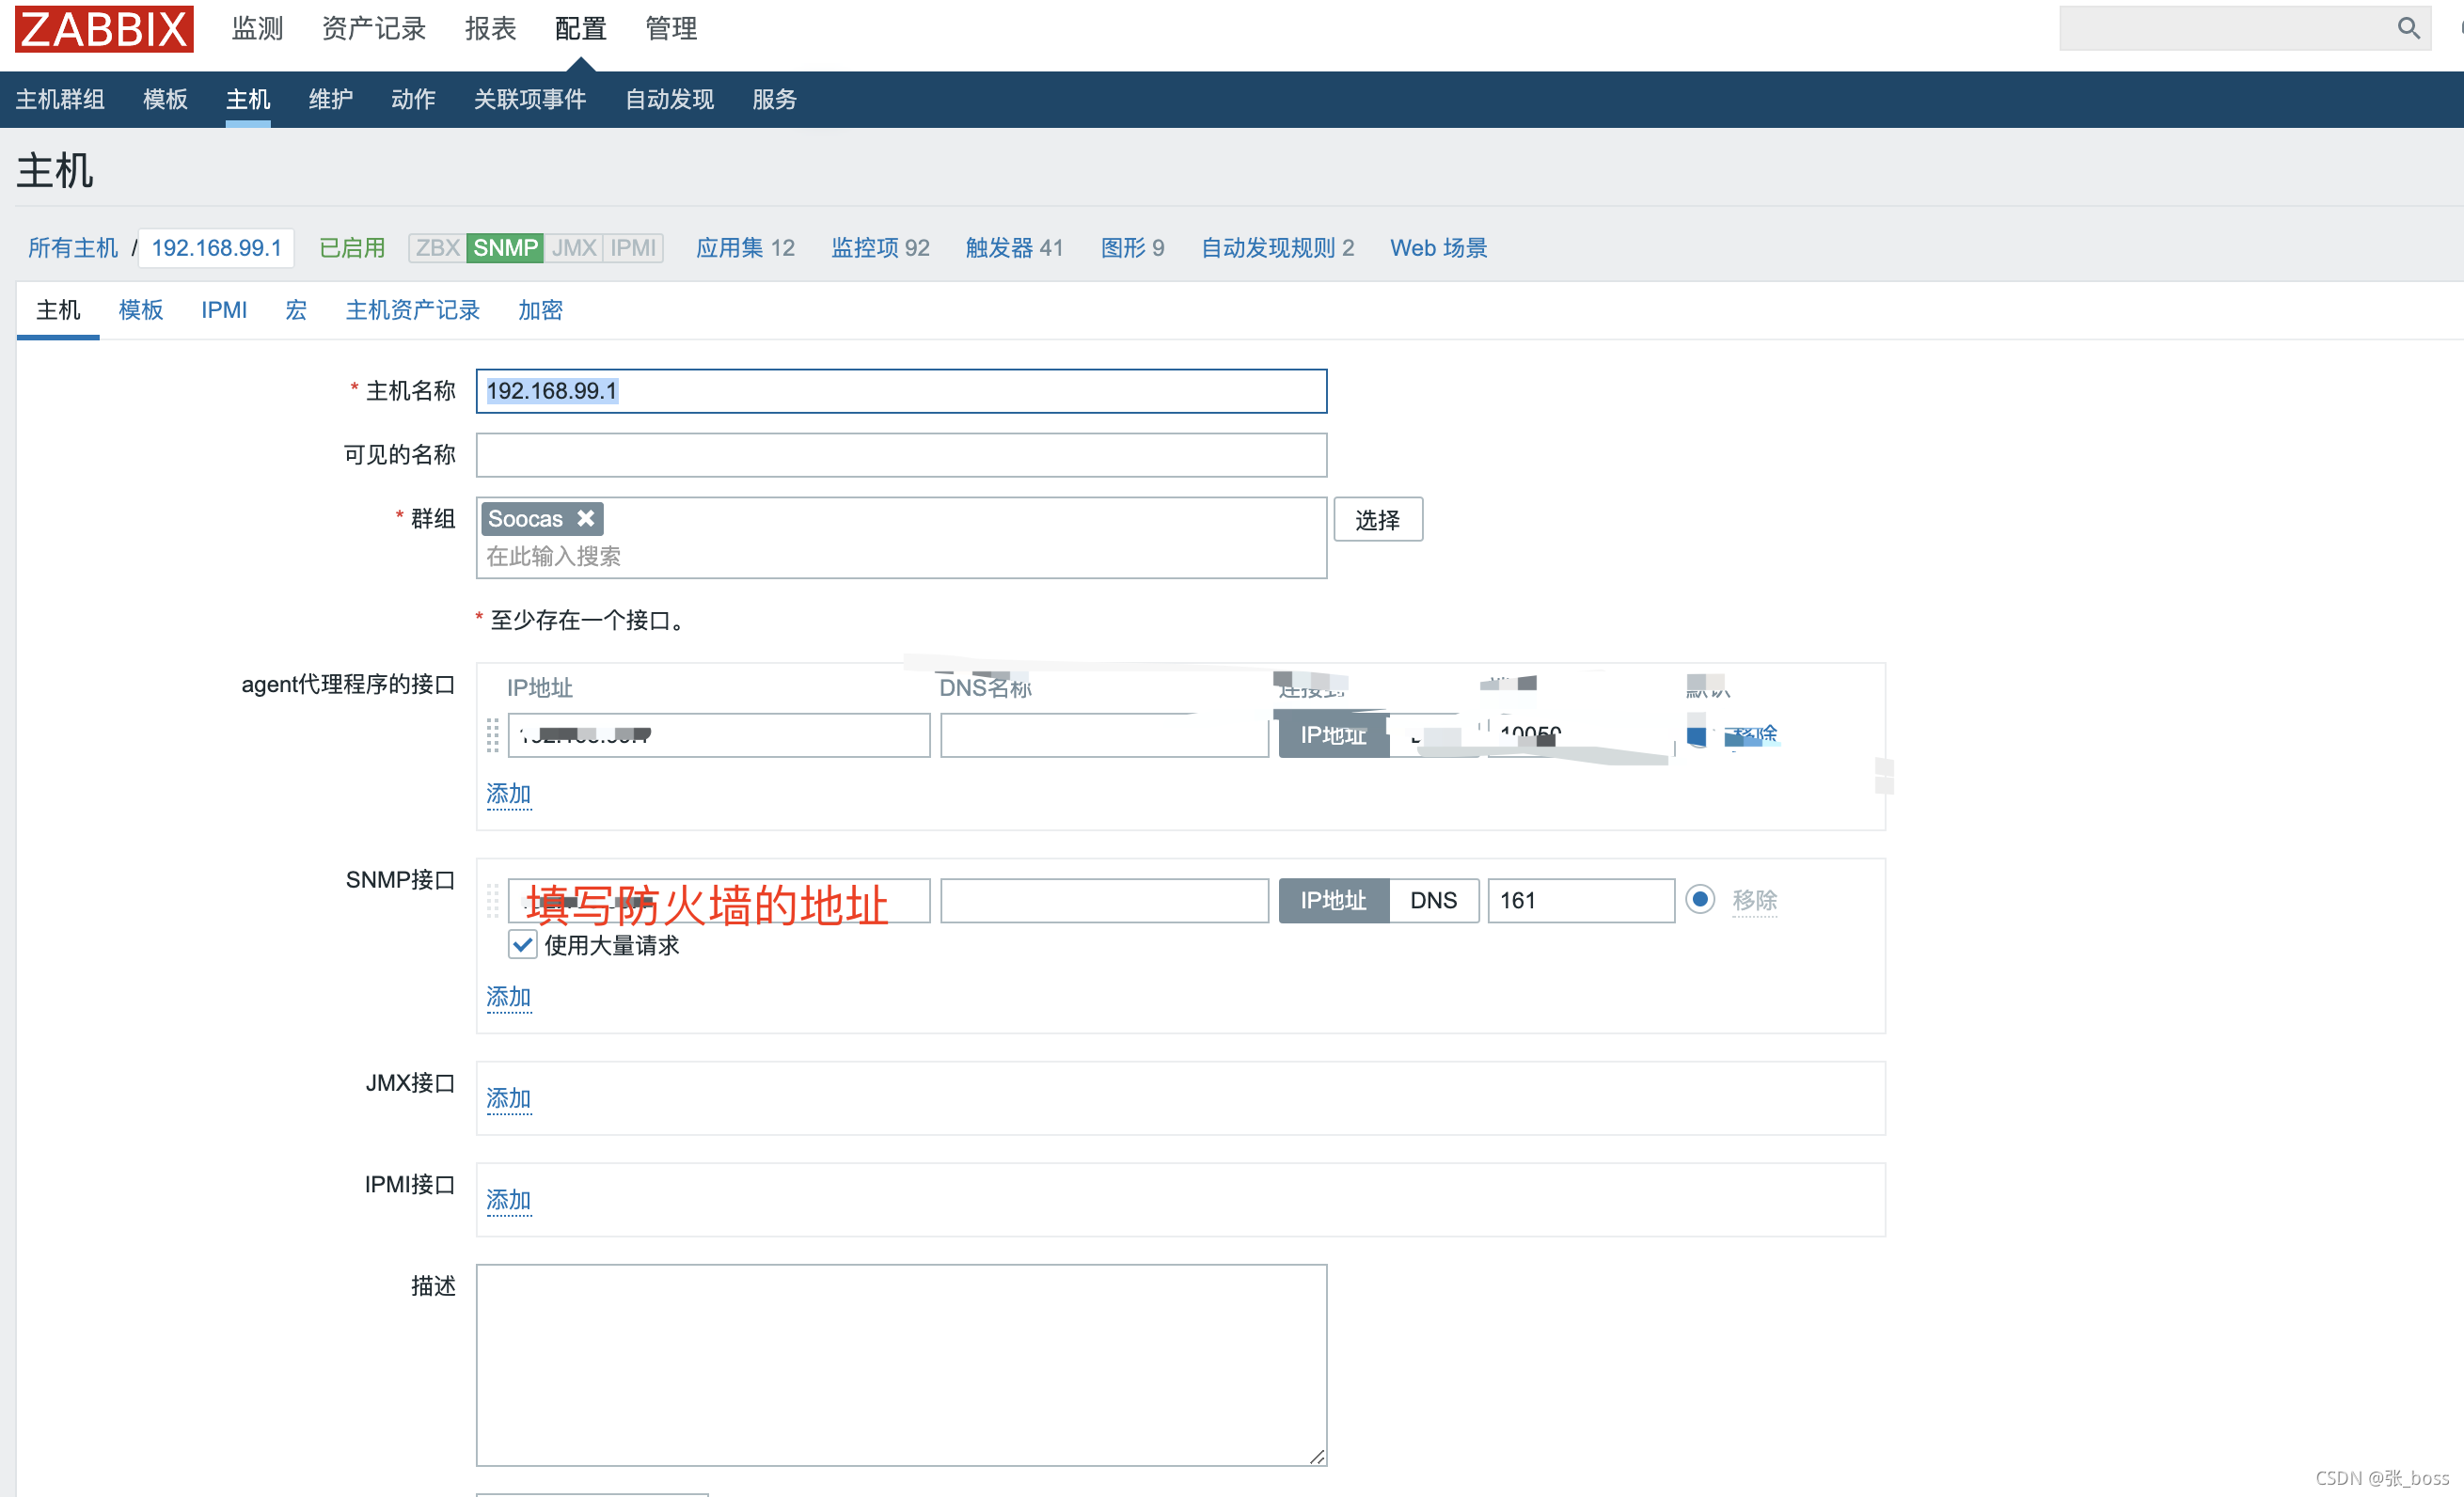Viewport: 2464px width, 1497px height.
Task: Open 应用集 12 link
Action: pos(745,247)
